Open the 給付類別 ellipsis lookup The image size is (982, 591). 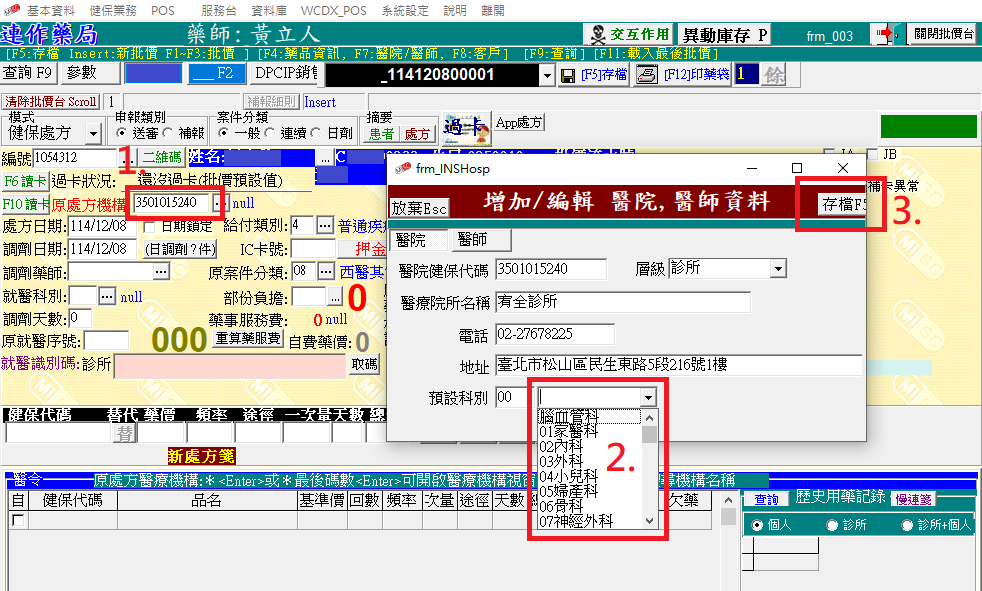coord(325,225)
